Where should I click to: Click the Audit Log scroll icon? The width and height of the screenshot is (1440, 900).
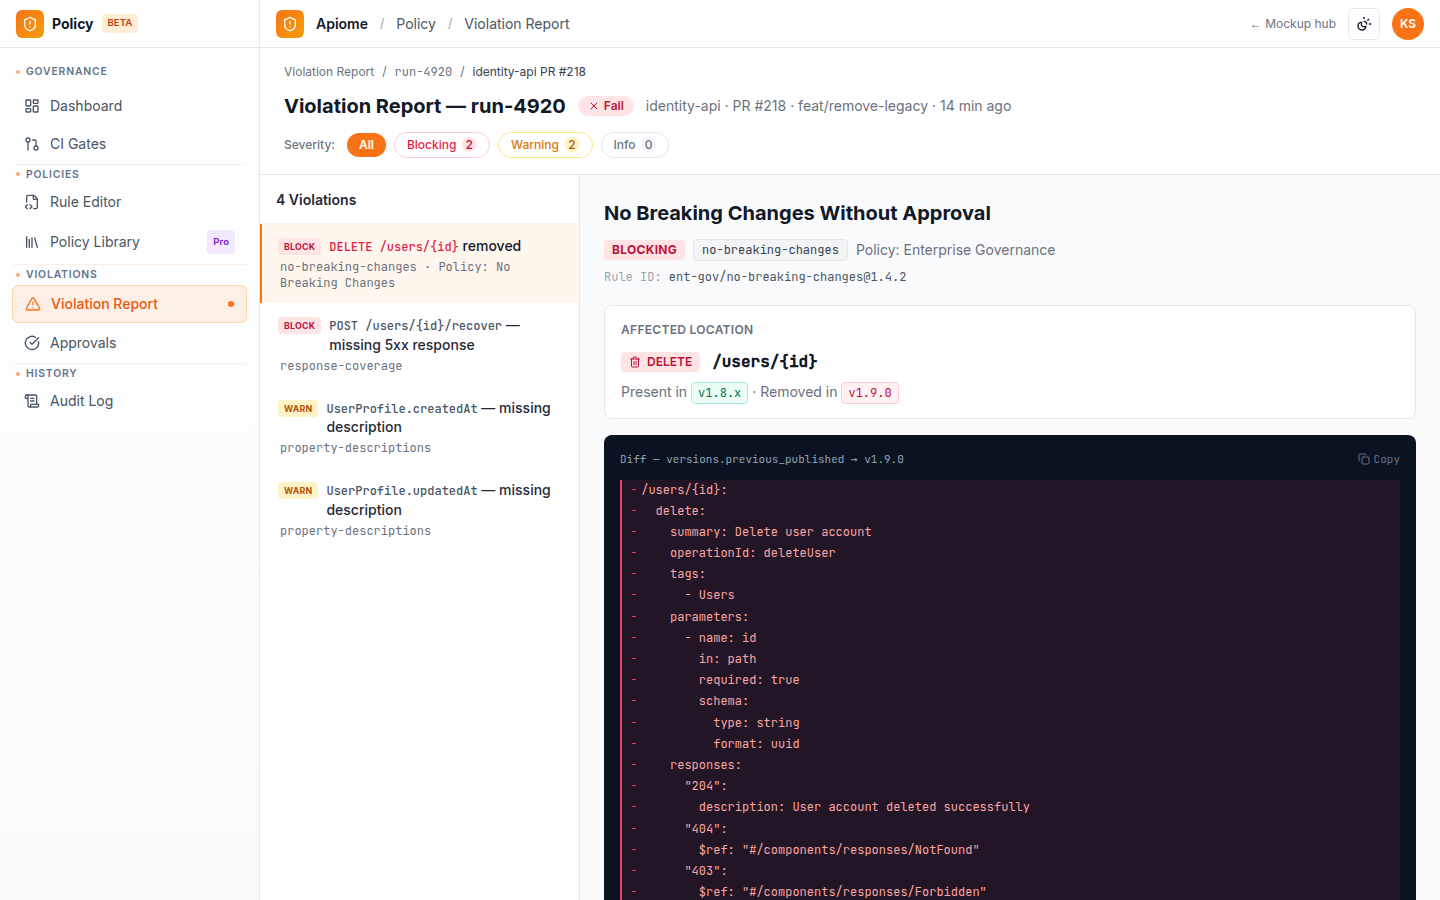tap(32, 401)
